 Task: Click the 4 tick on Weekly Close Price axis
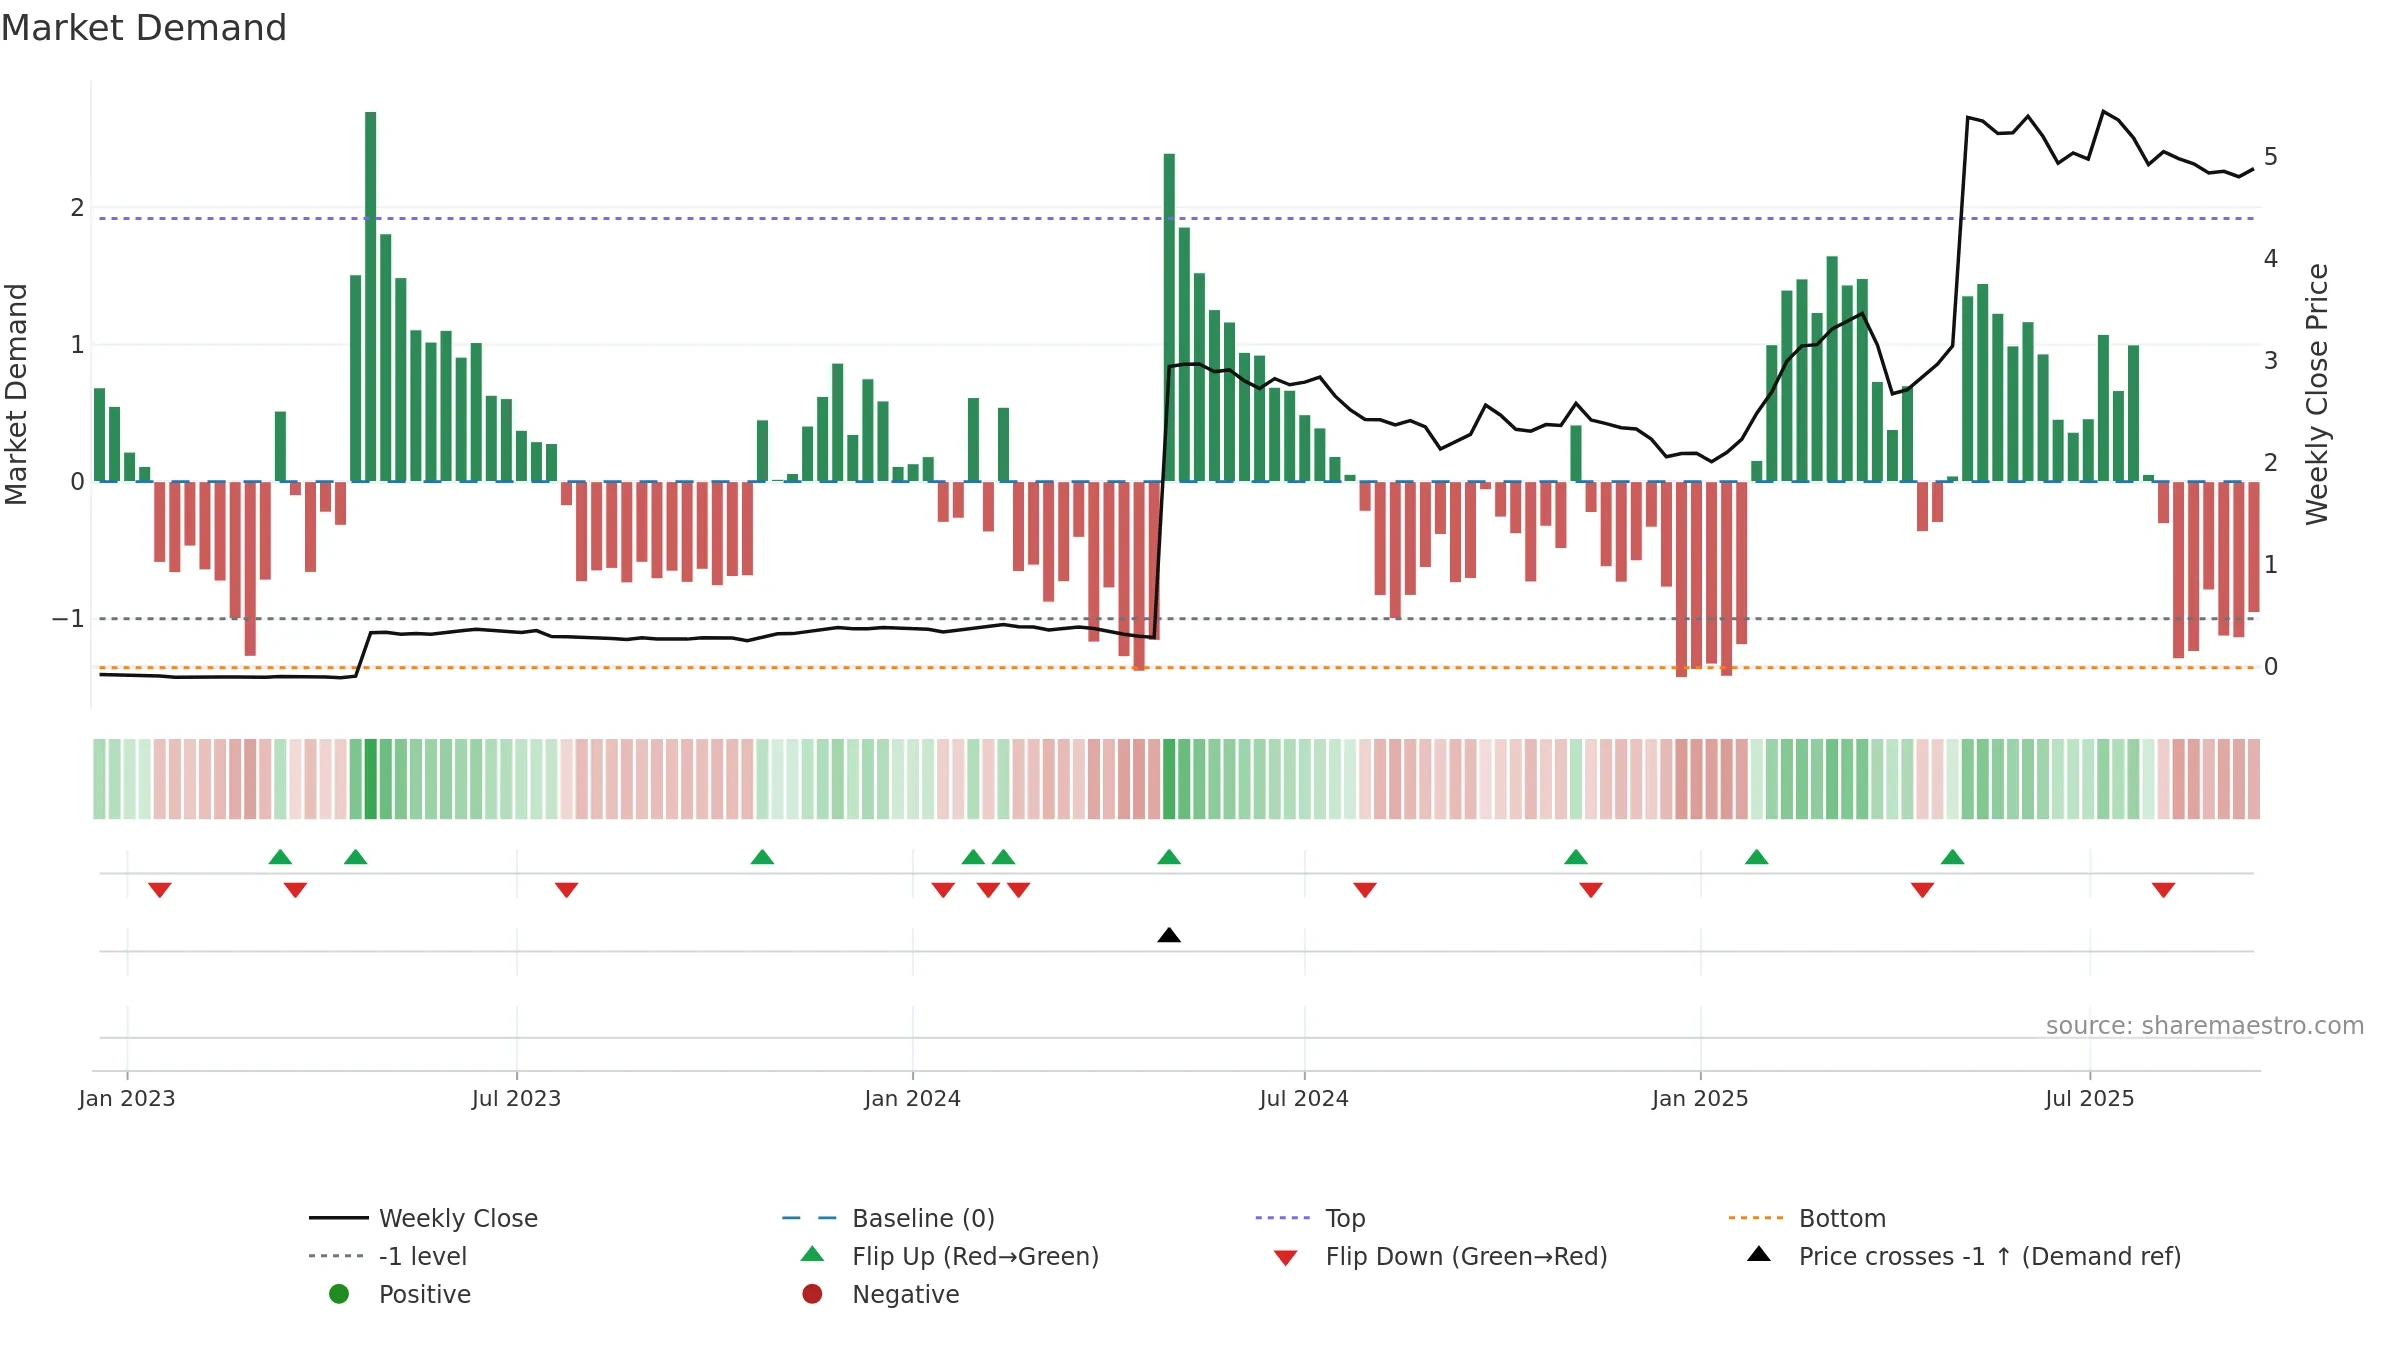(2271, 259)
